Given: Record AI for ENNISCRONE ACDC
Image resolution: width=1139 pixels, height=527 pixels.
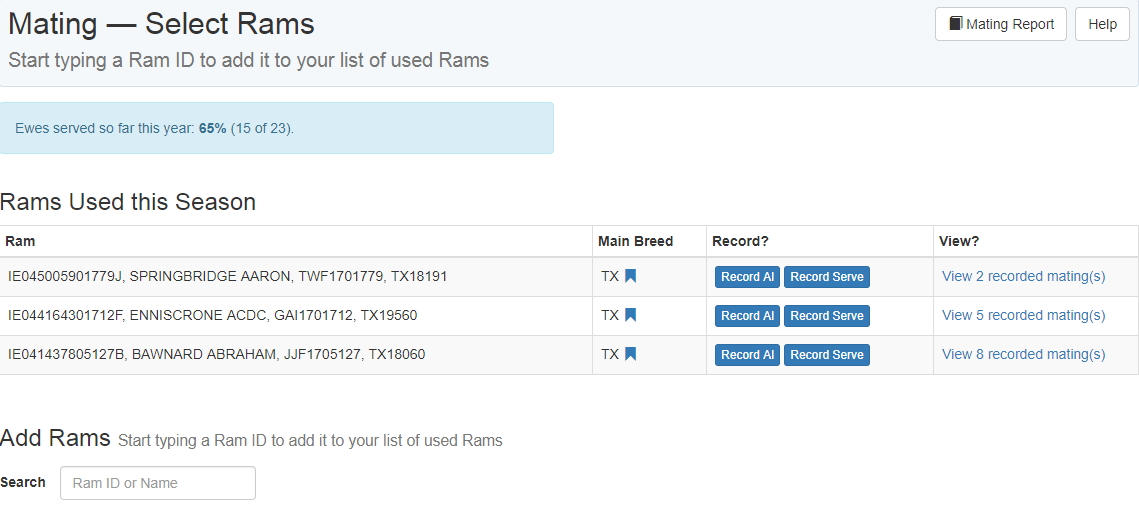Looking at the screenshot, I should (x=747, y=316).
